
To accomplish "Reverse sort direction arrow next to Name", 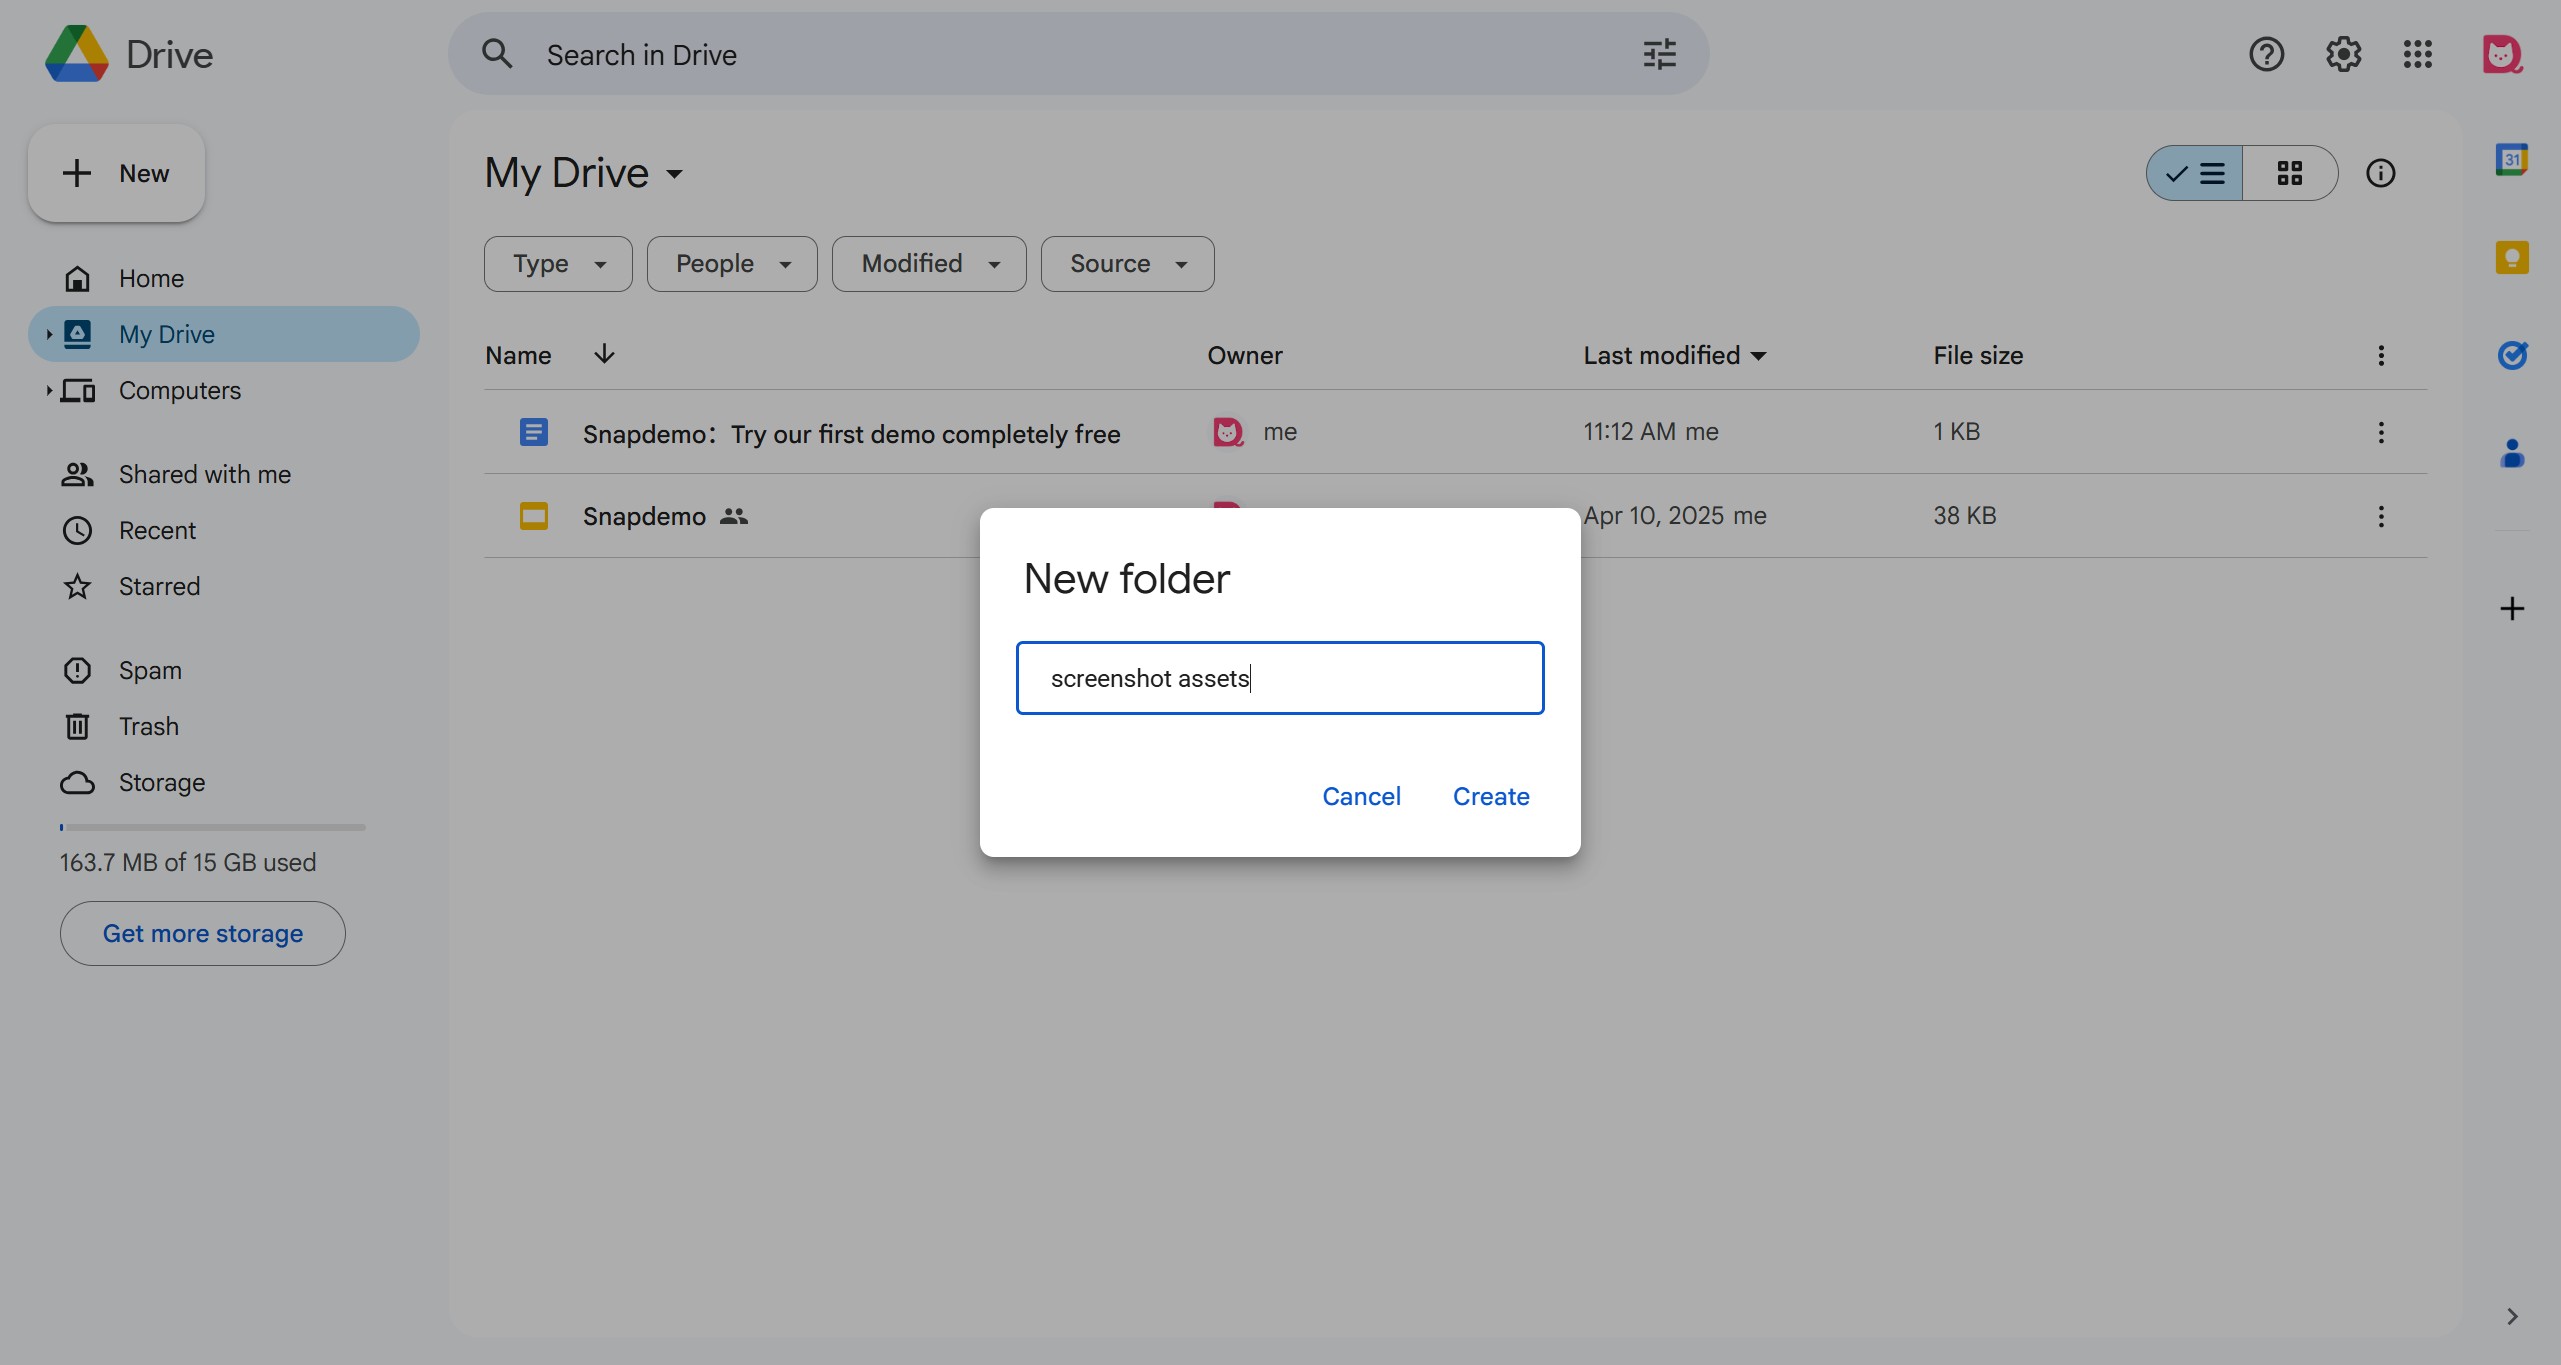I will click(604, 354).
